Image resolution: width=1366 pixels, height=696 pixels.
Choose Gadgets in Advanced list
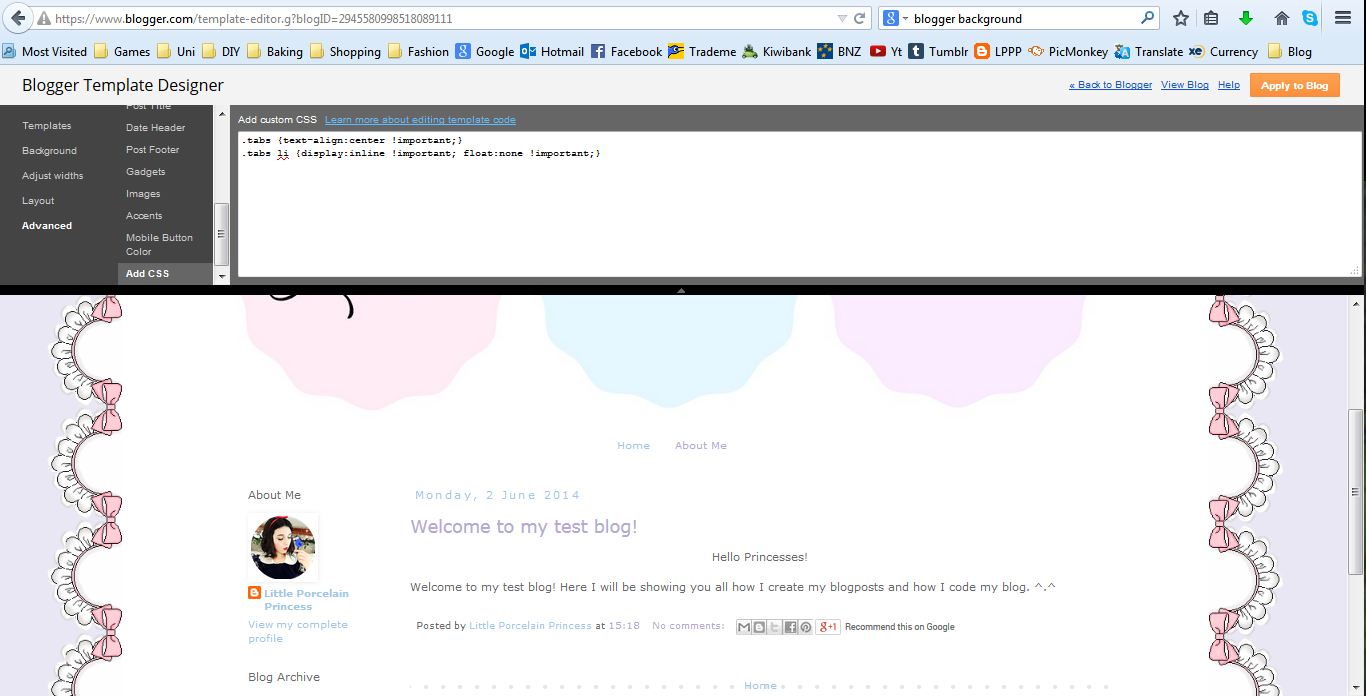[146, 172]
